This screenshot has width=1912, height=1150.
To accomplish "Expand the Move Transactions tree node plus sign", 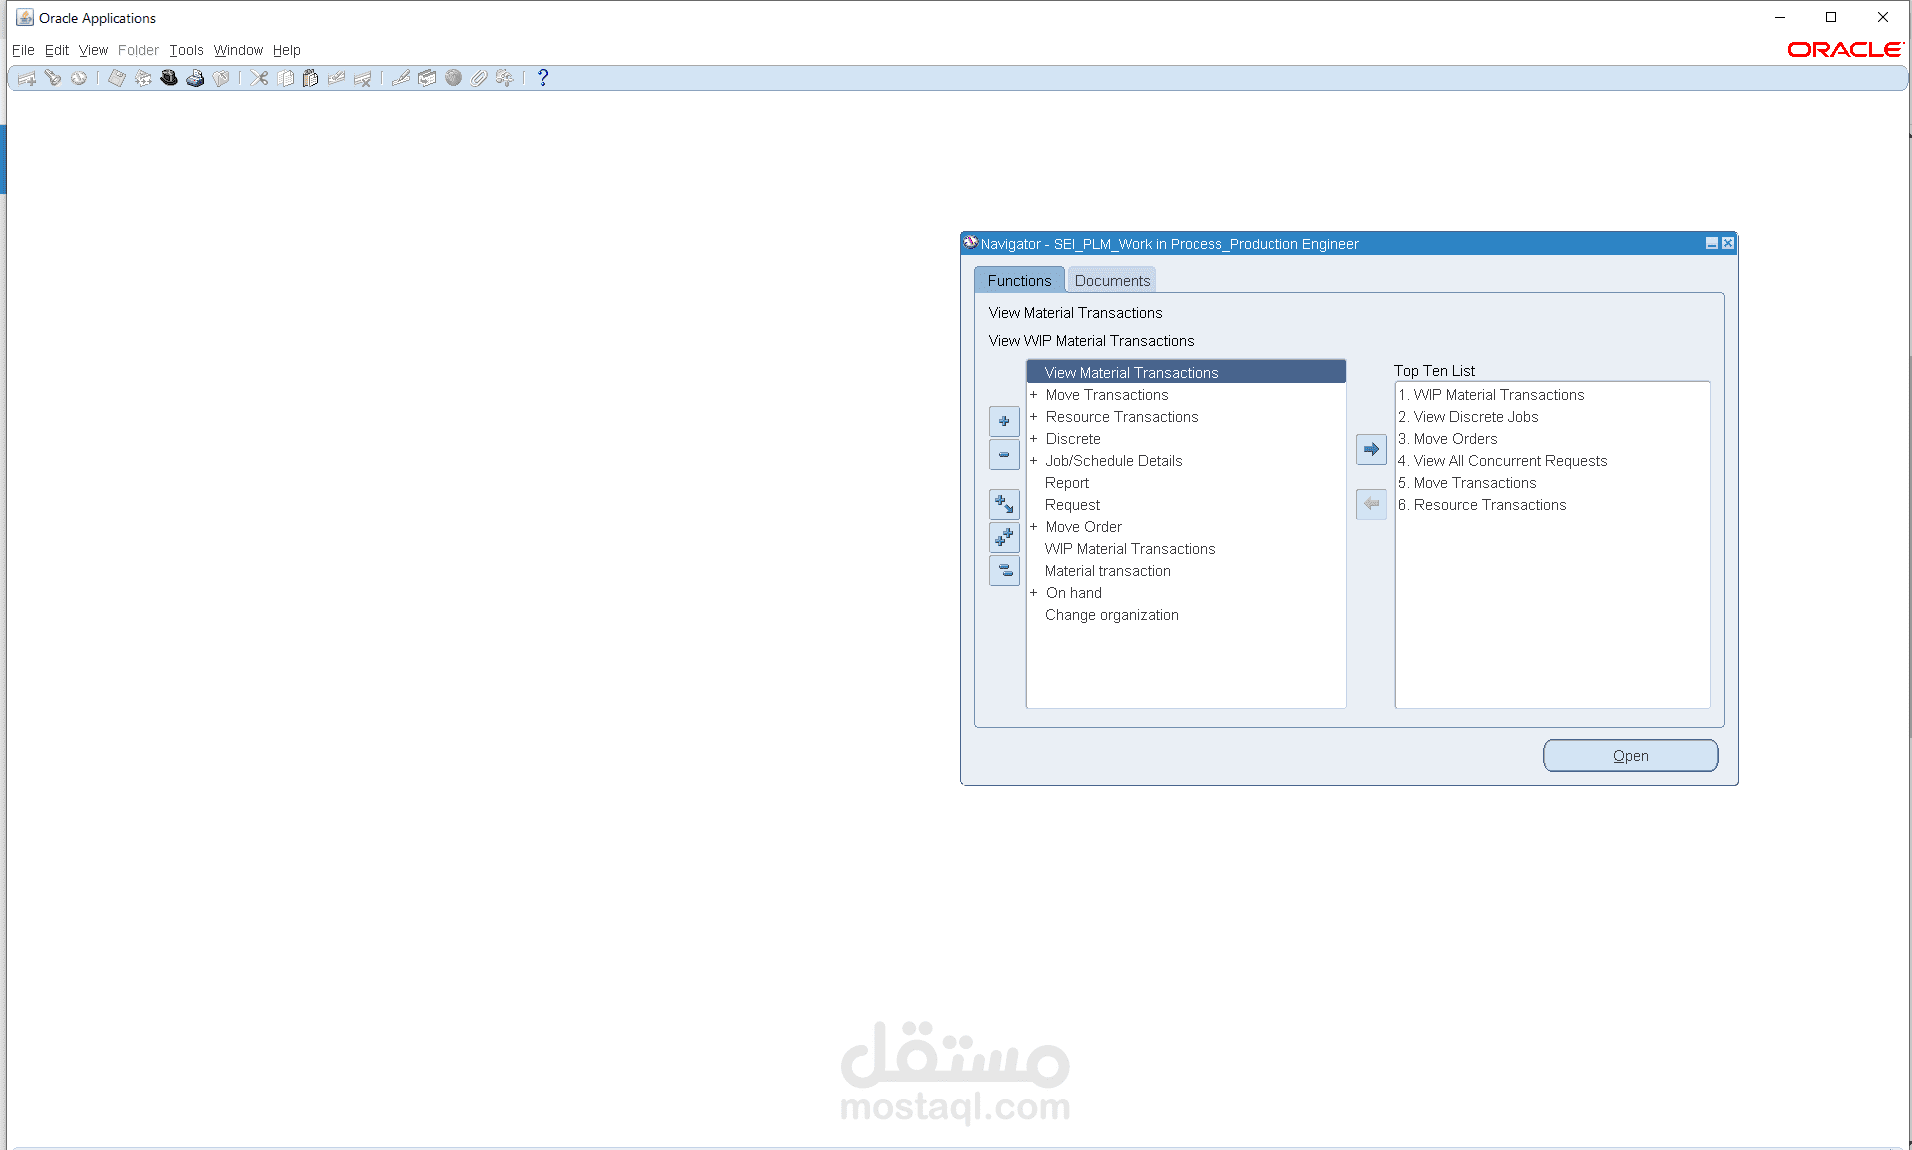I will coord(1034,395).
